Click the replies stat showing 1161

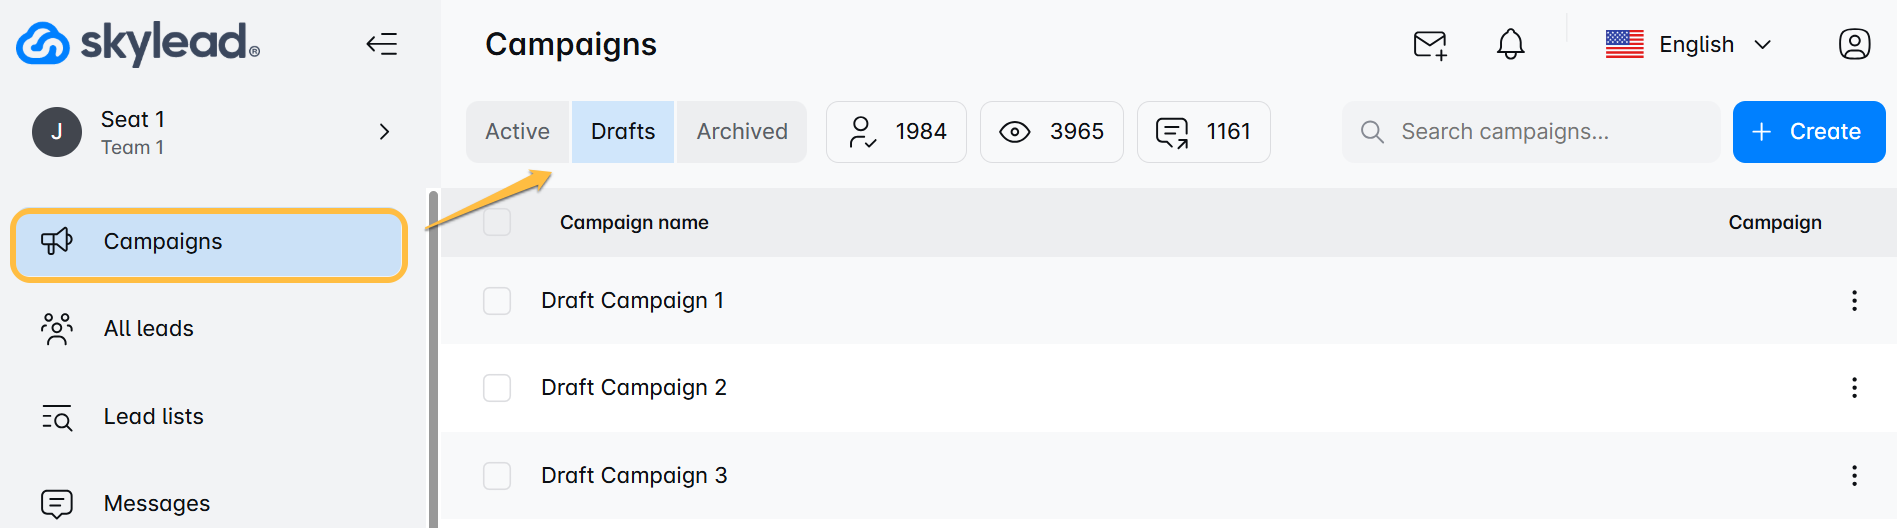(1203, 132)
